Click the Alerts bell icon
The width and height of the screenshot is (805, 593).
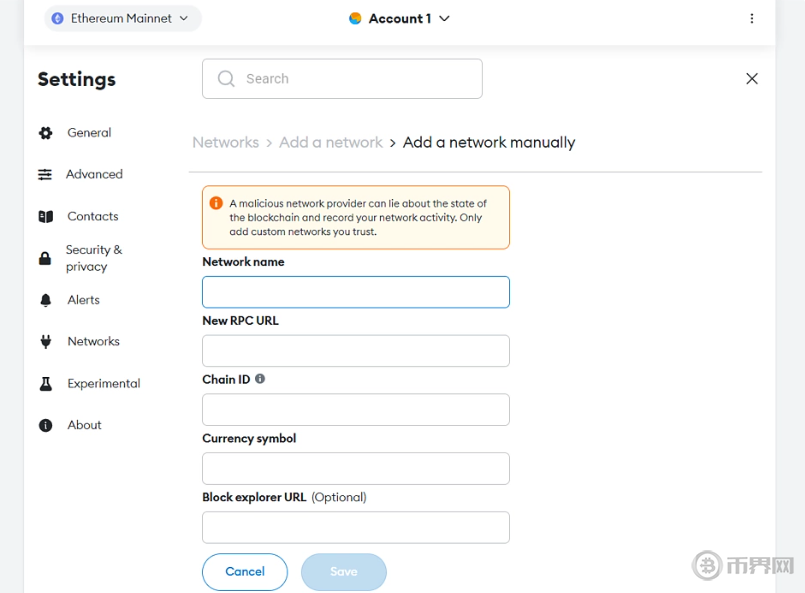[45, 300]
